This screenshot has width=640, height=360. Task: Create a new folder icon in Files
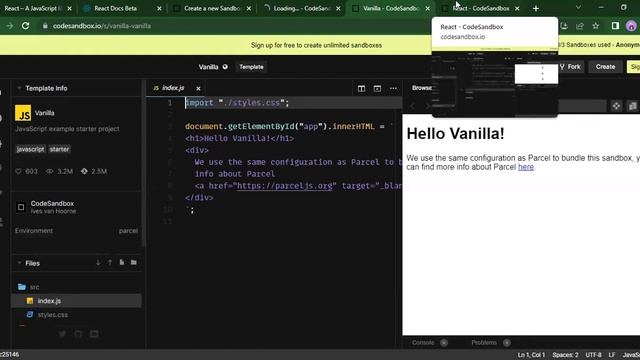[133, 262]
